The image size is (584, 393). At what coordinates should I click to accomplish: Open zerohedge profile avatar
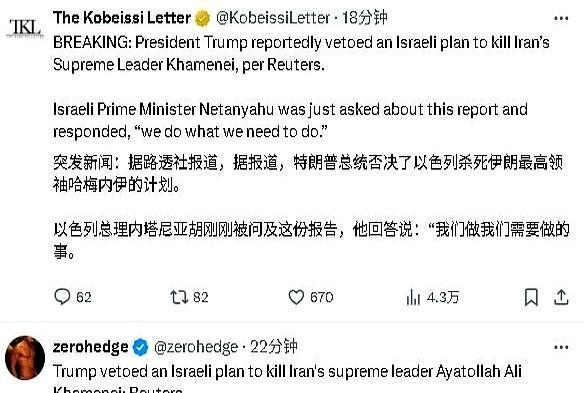tap(25, 358)
